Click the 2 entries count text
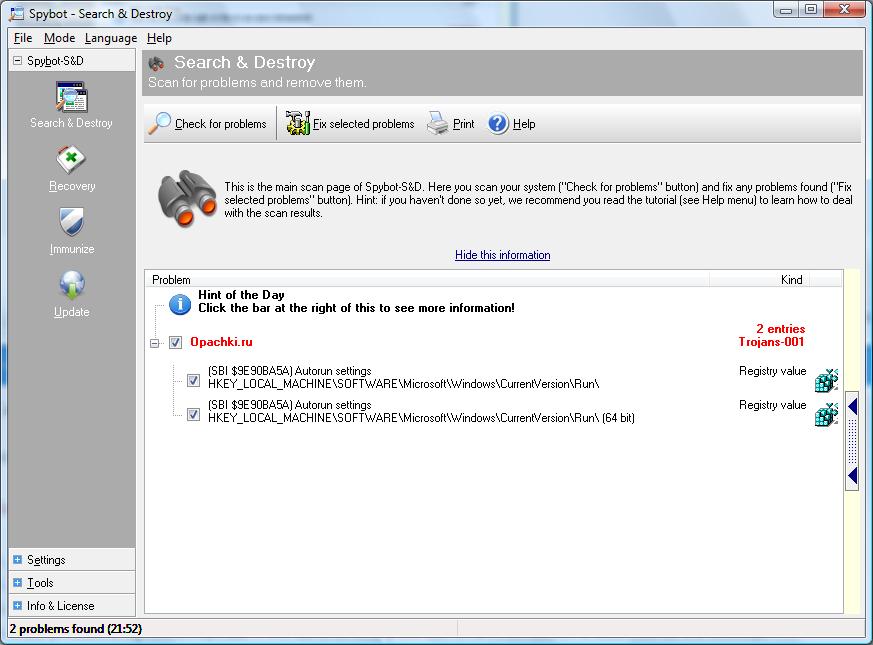 click(780, 329)
